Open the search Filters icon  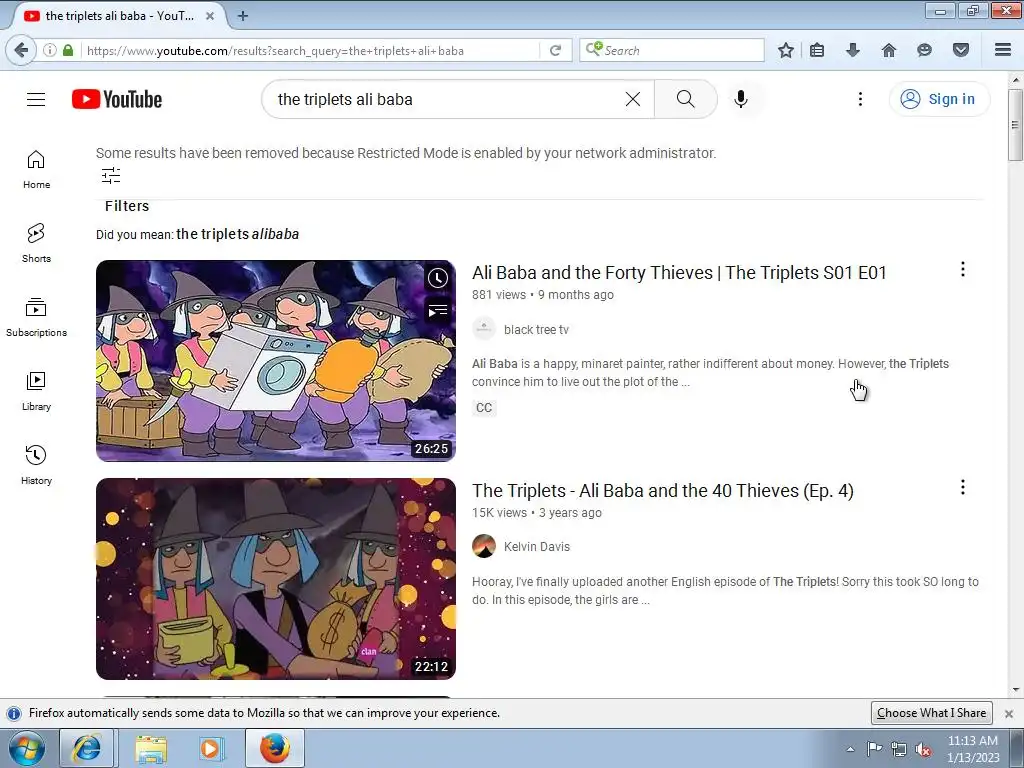[111, 175]
